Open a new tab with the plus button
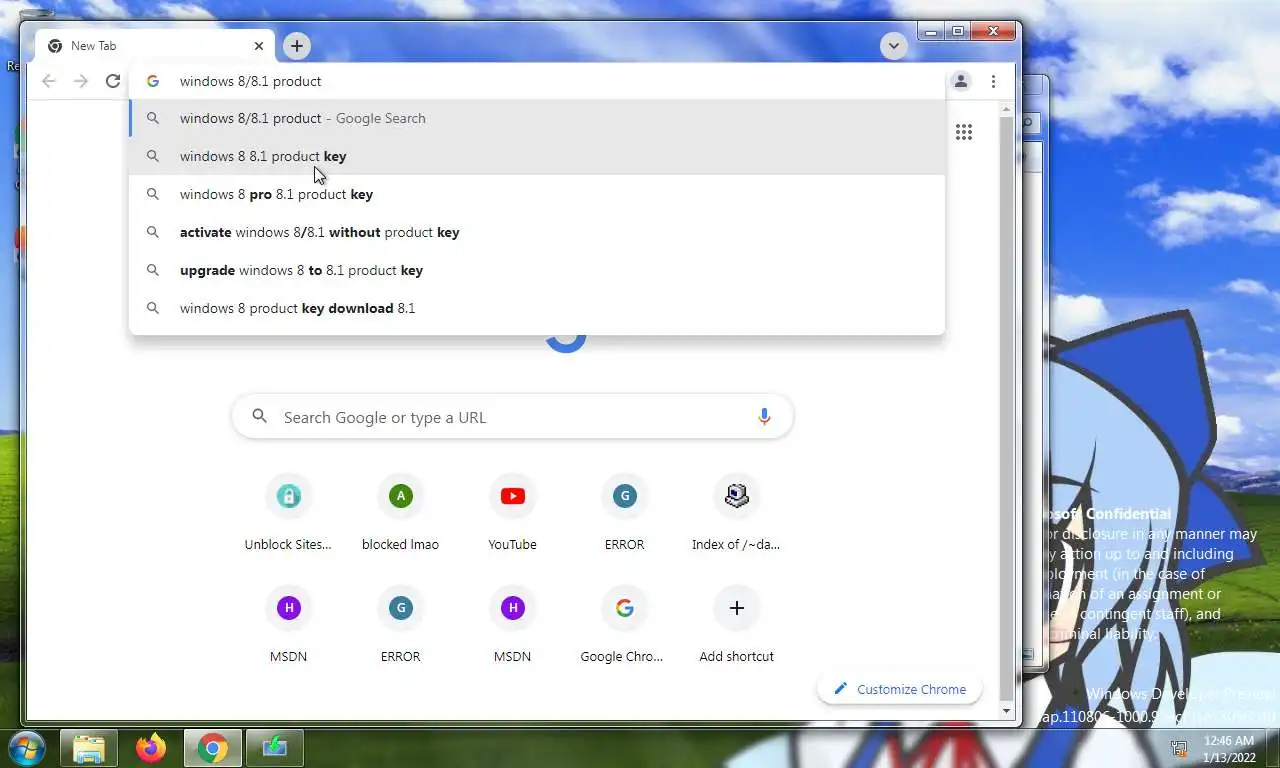The image size is (1280, 768). [296, 46]
